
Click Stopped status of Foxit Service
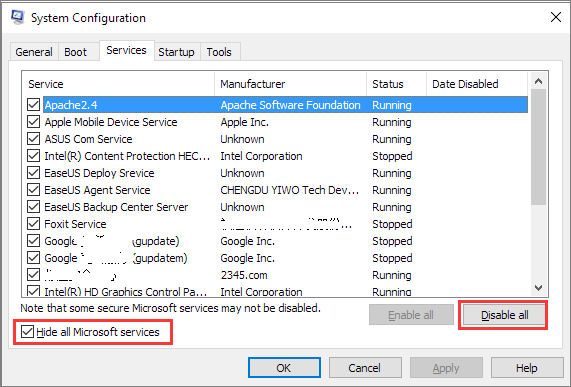tap(392, 224)
